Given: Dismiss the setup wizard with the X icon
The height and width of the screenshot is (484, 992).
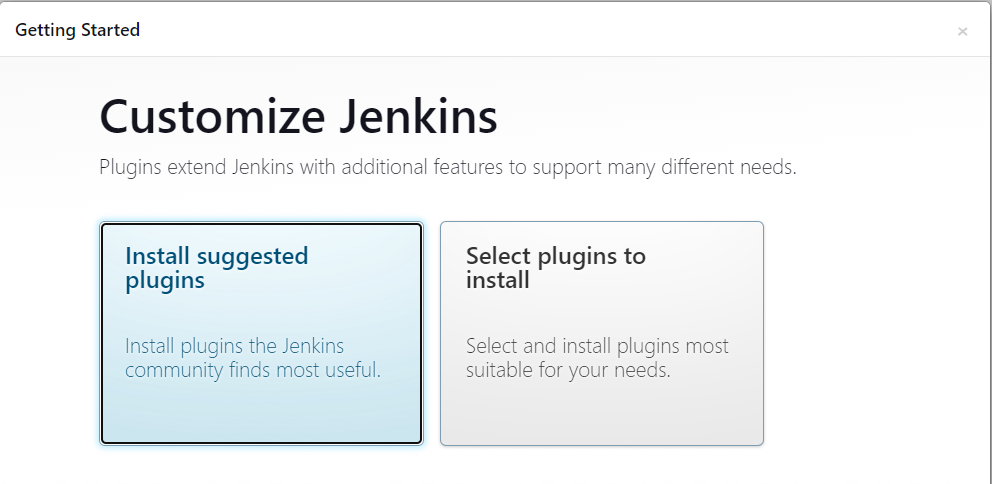Looking at the screenshot, I should pos(962,31).
